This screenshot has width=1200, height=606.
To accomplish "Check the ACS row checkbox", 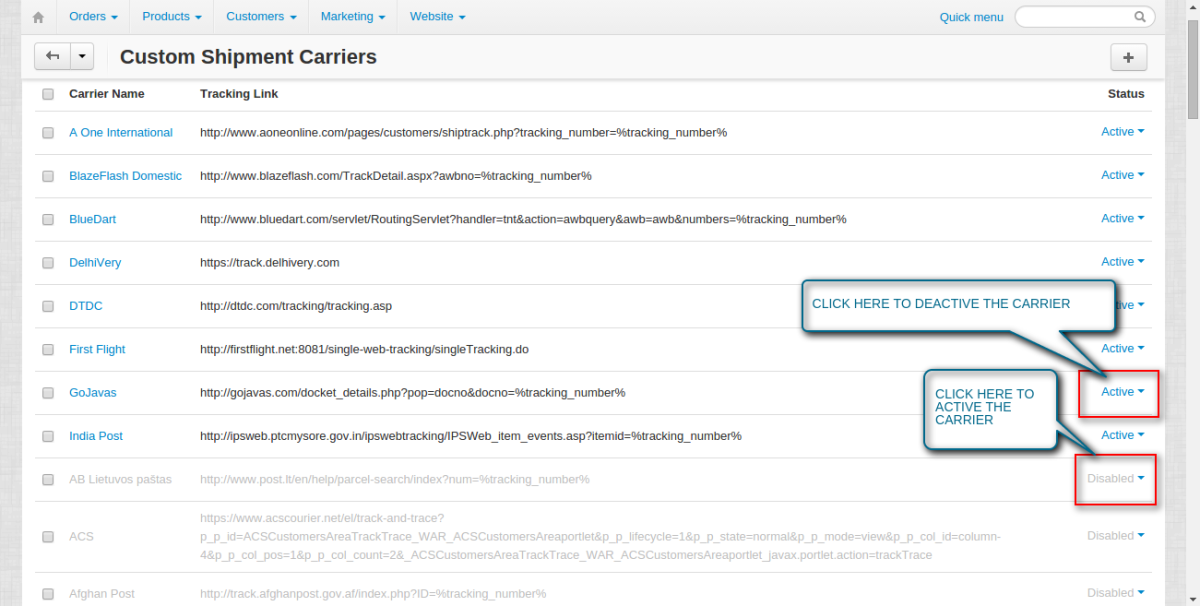I will (48, 537).
